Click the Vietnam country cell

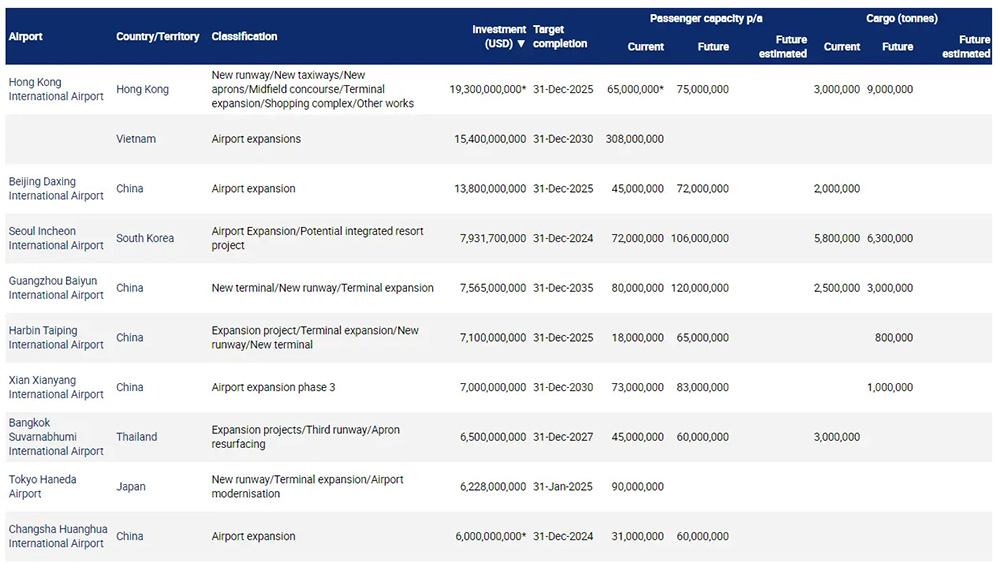point(136,139)
